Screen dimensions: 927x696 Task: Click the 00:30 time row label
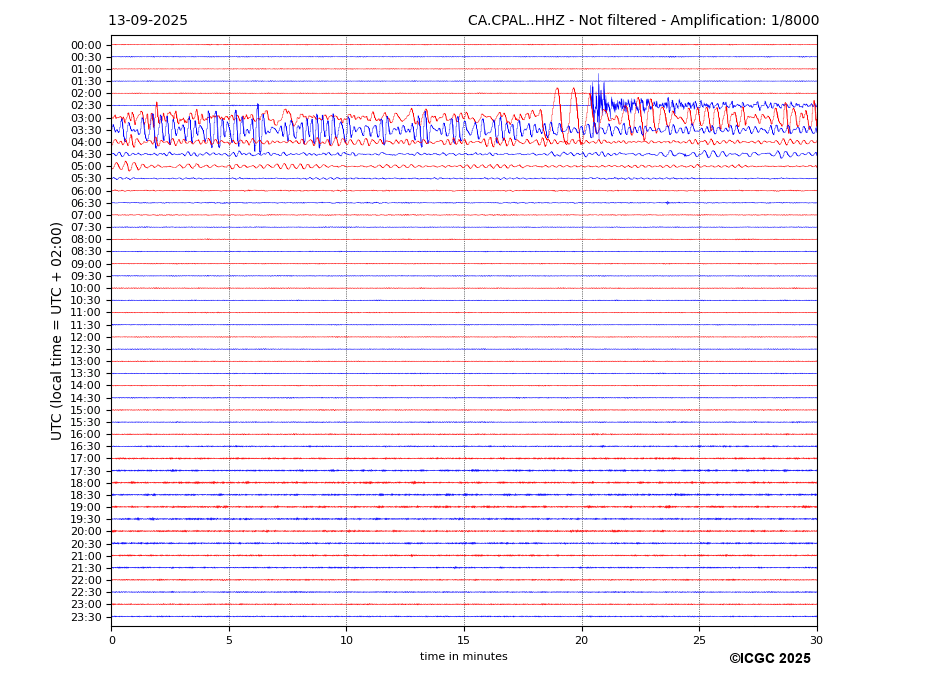[86, 57]
